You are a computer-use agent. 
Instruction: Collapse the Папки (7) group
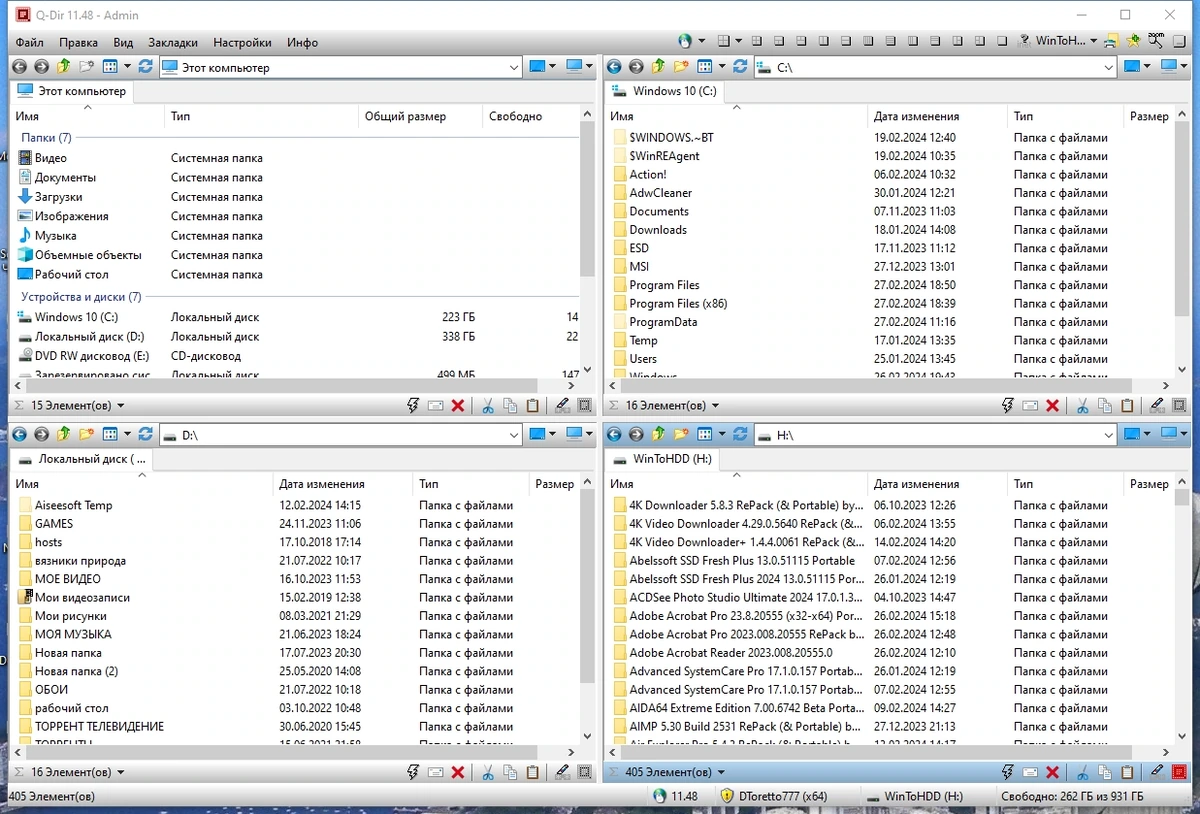[46, 138]
